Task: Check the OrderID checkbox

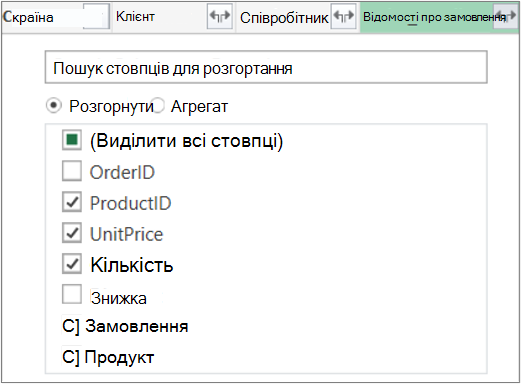Action: [72, 171]
